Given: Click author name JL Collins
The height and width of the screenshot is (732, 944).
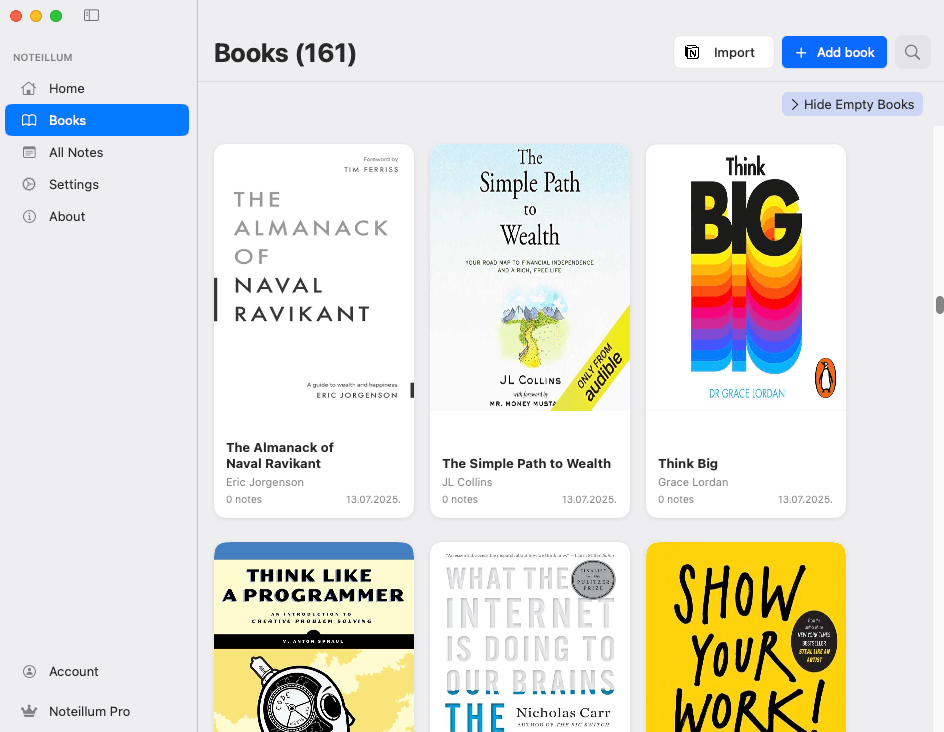Looking at the screenshot, I should (x=467, y=482).
